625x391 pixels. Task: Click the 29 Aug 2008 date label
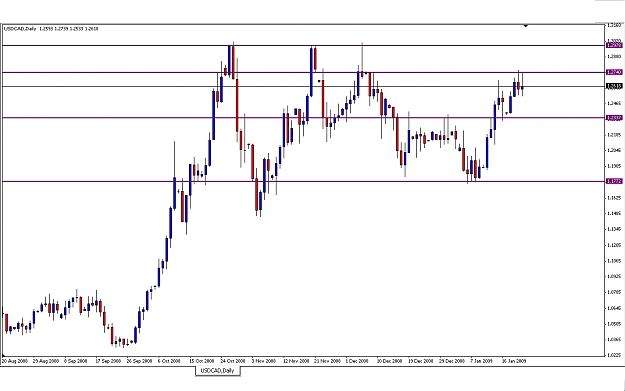[x=46, y=361]
